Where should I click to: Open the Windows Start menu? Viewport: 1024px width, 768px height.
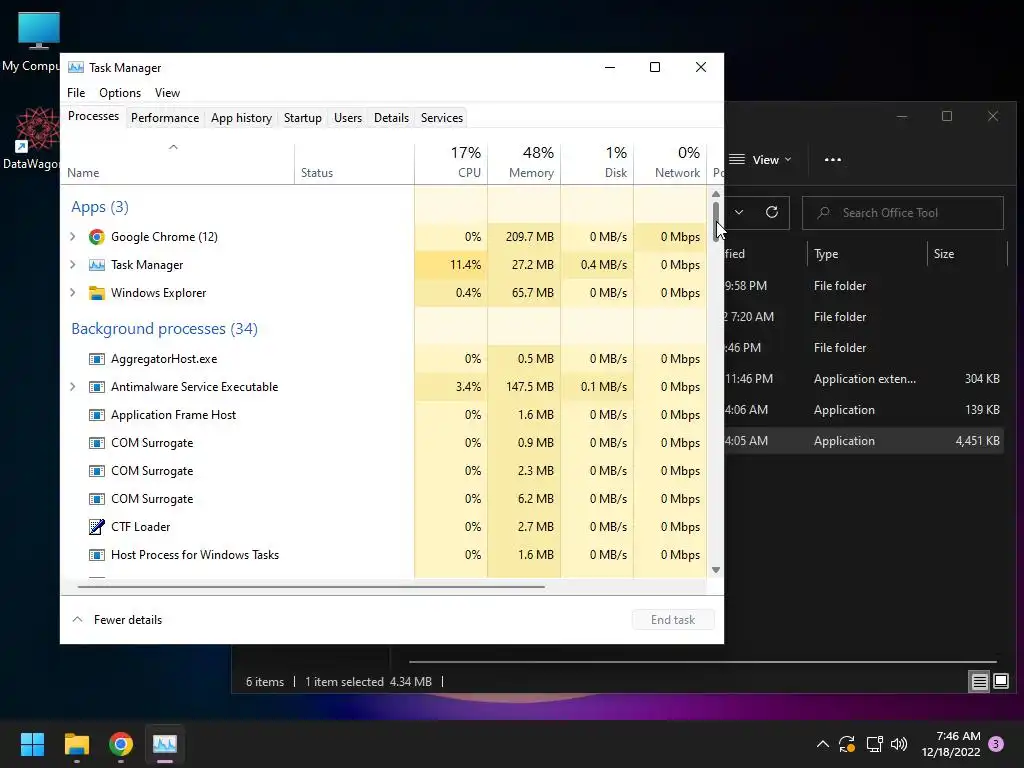(32, 744)
